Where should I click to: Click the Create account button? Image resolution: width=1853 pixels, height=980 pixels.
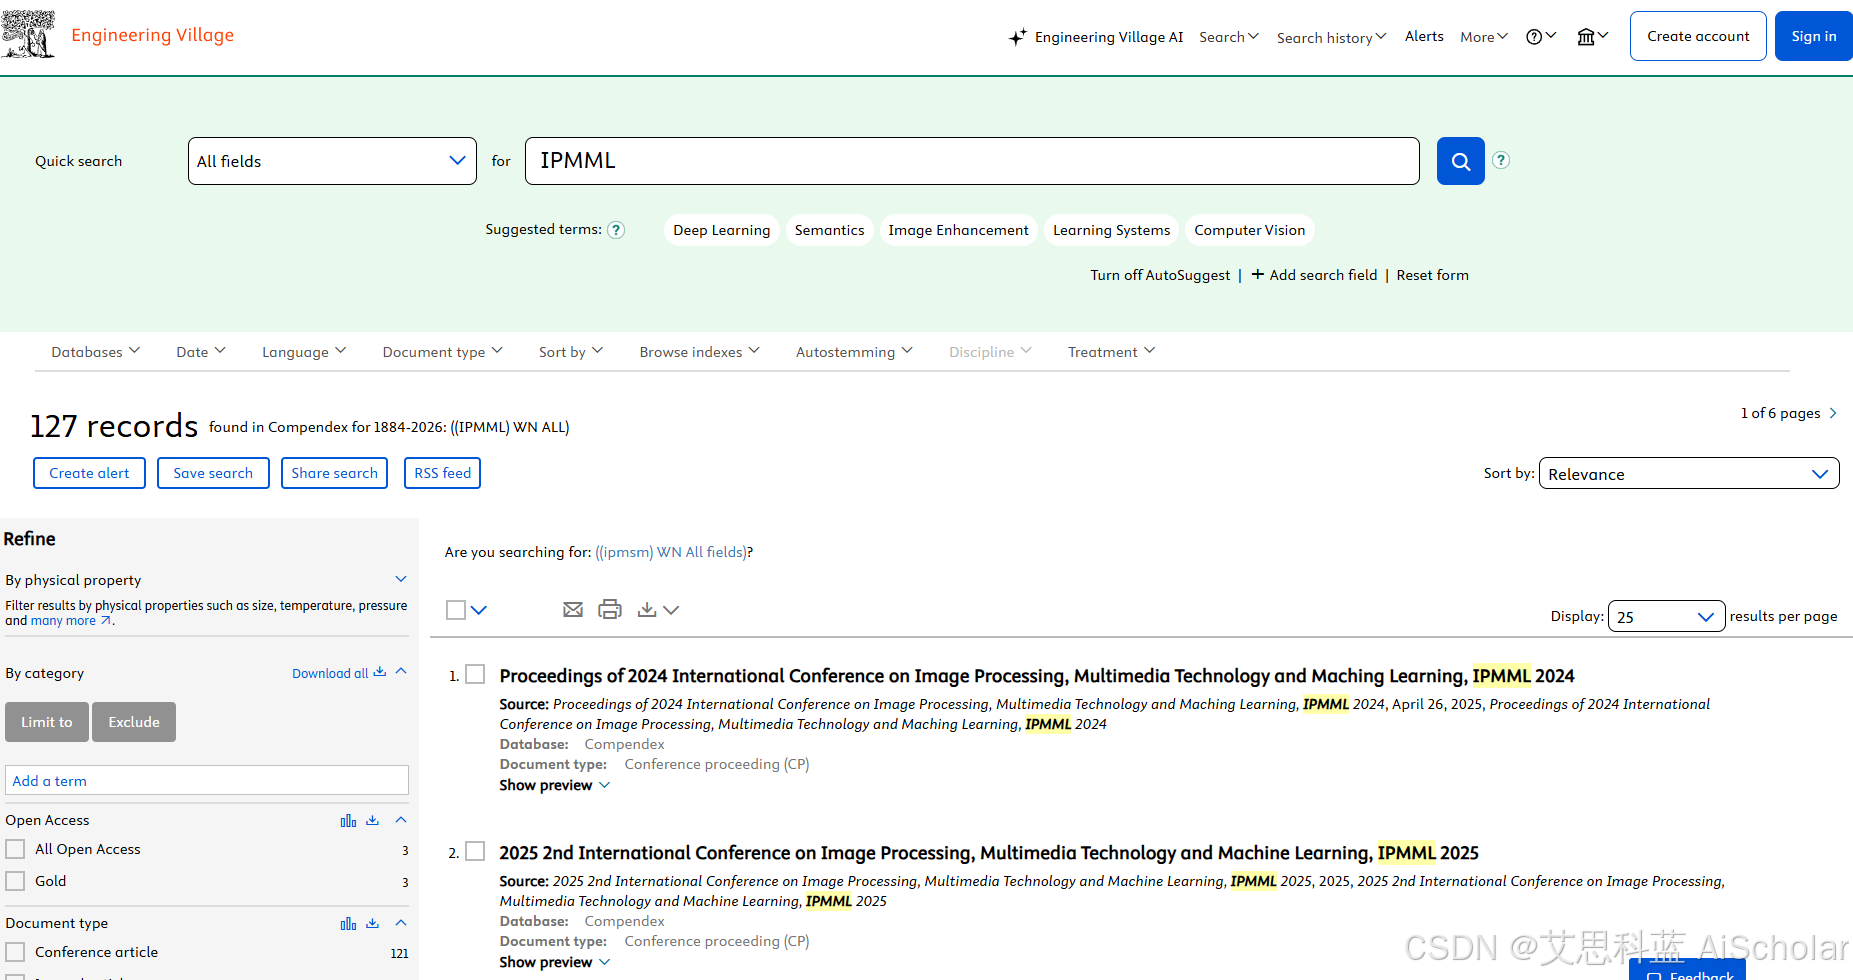pos(1698,36)
